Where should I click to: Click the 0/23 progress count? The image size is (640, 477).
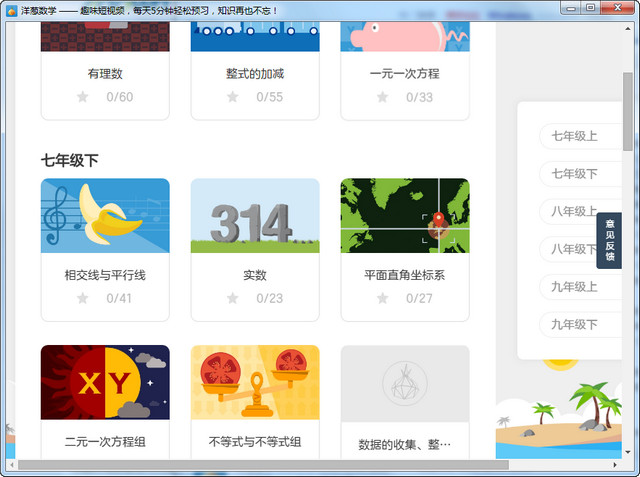coord(269,298)
